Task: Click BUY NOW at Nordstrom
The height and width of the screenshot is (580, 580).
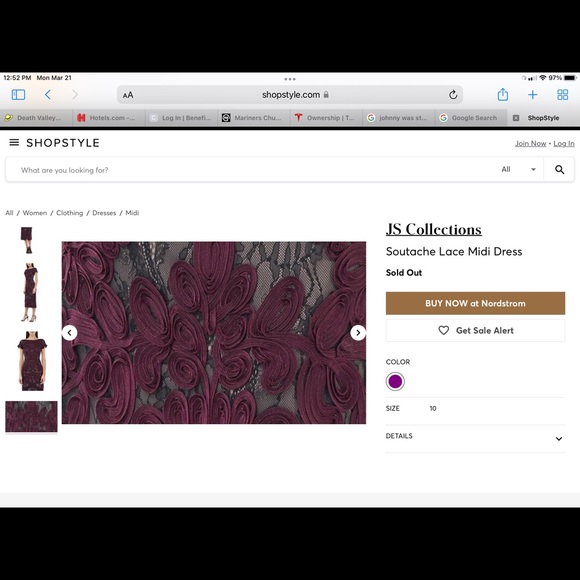Action: (475, 303)
